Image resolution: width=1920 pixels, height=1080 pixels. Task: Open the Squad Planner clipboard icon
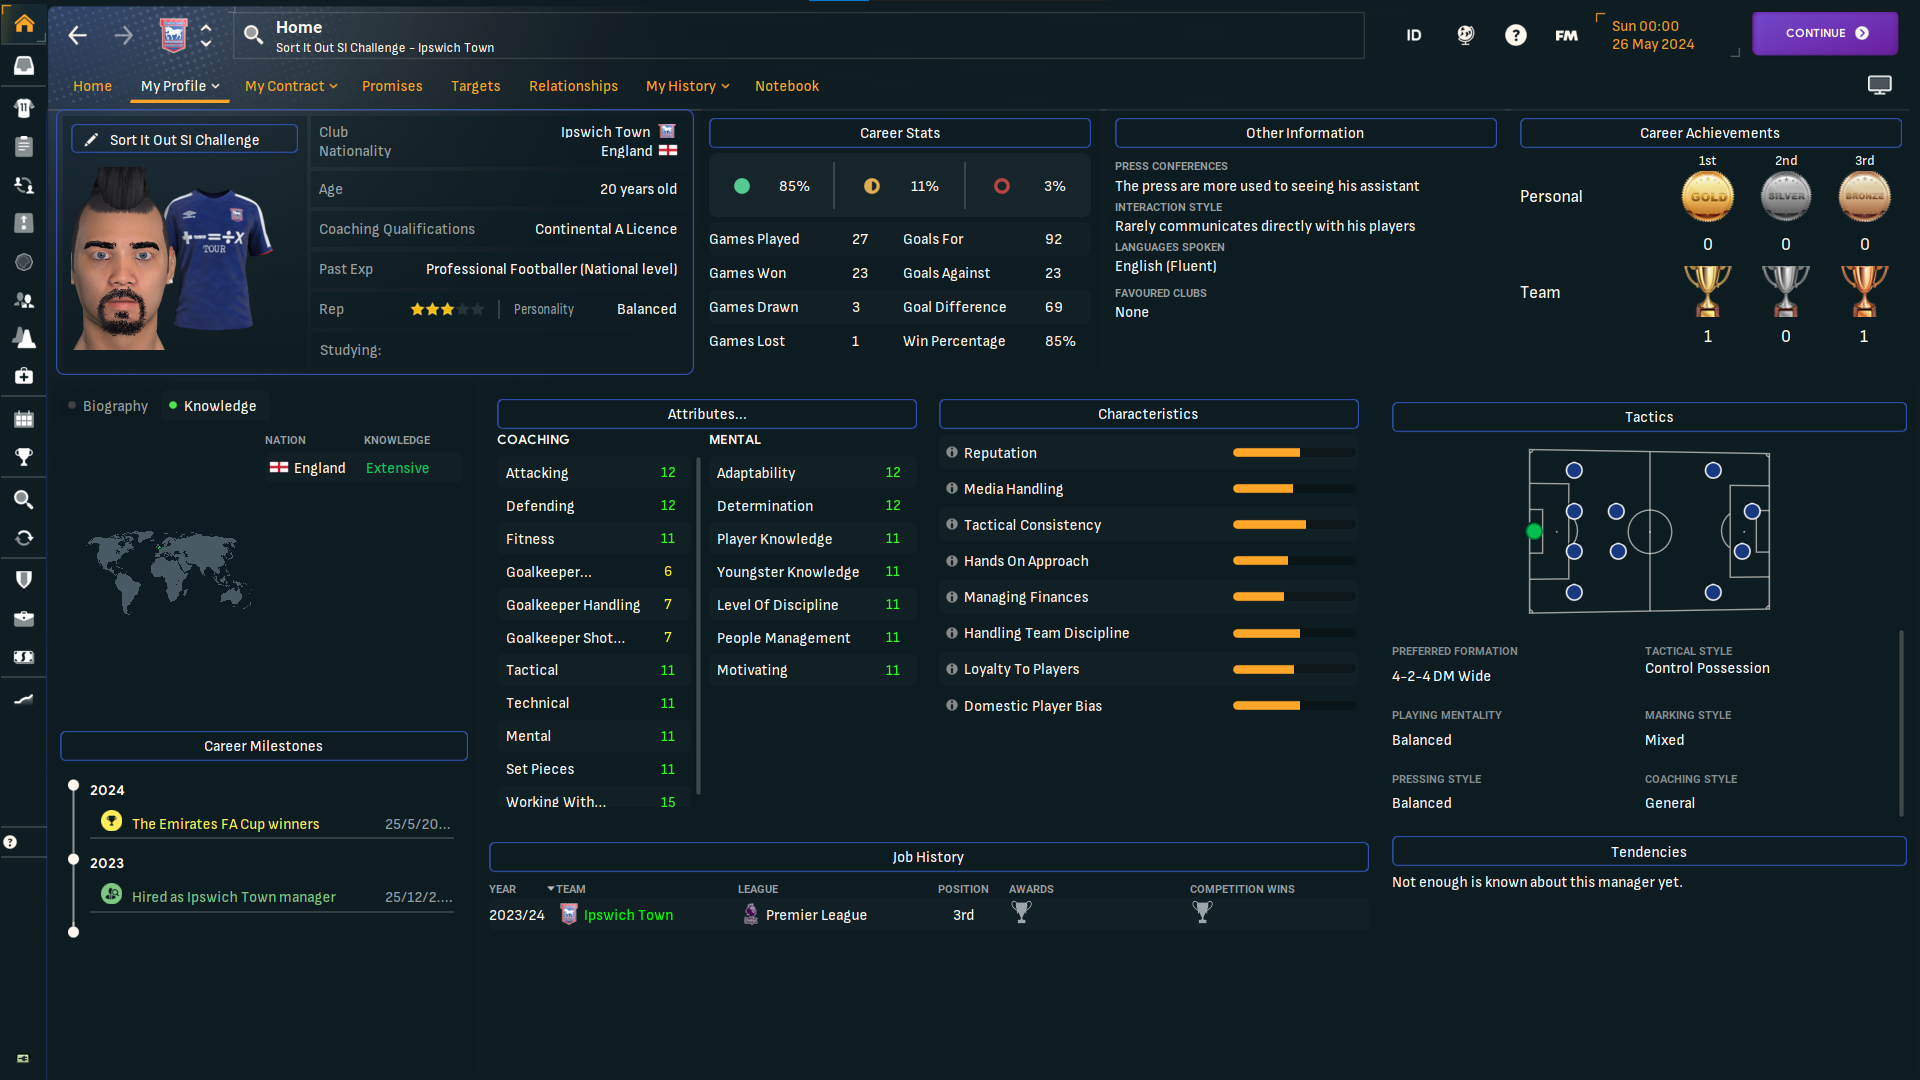[x=24, y=146]
